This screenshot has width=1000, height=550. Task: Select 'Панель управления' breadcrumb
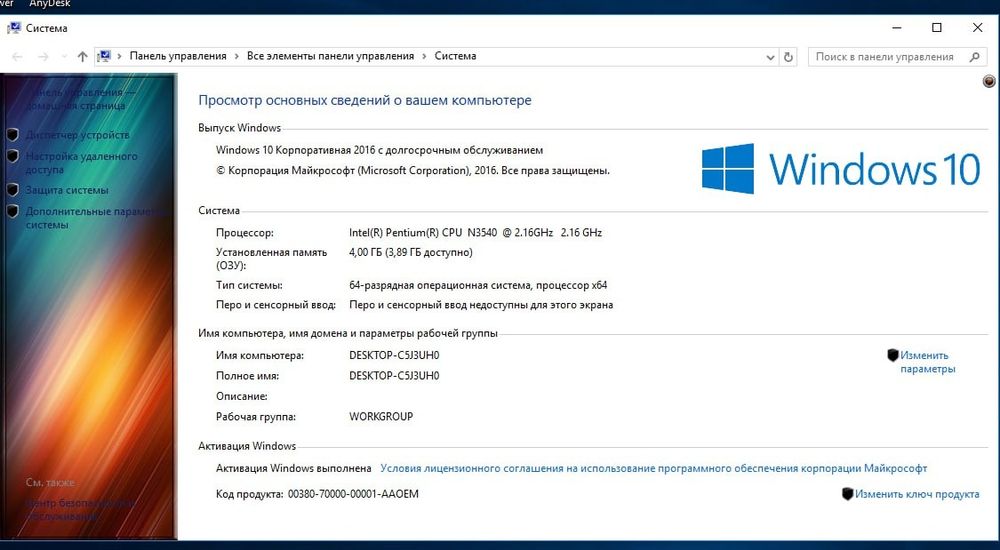coord(178,56)
